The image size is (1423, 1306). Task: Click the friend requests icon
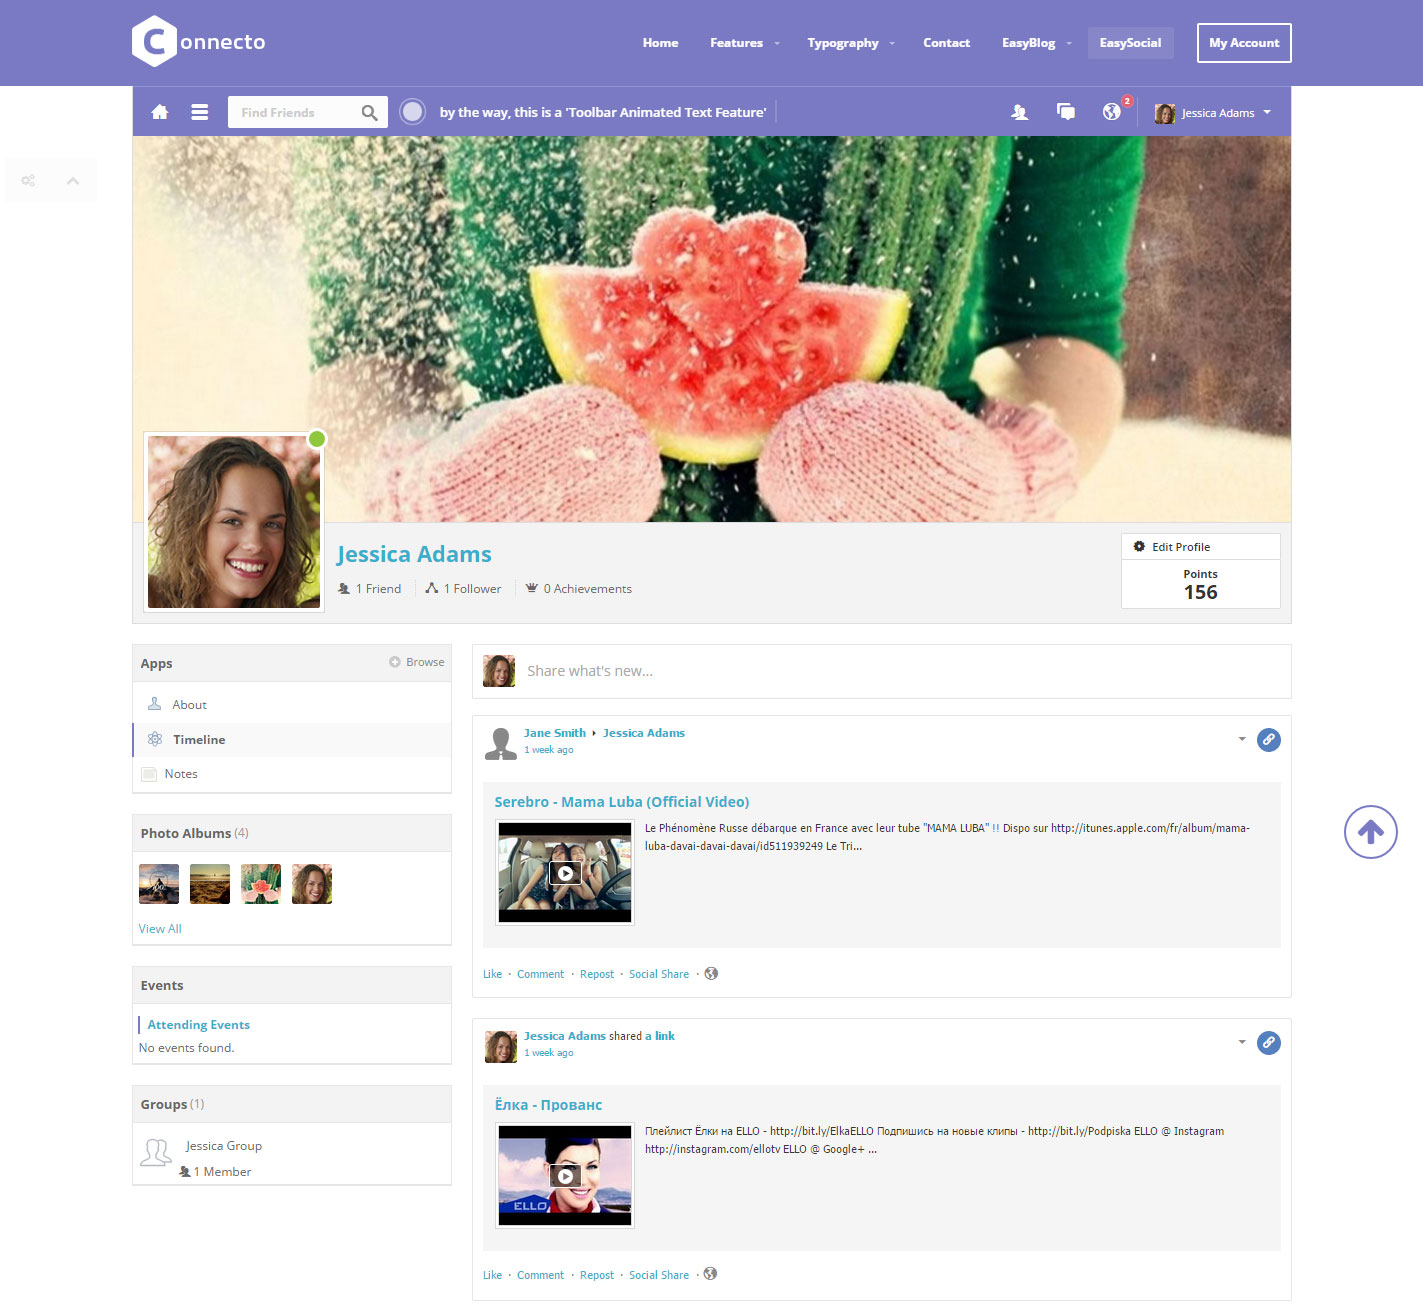pos(1019,112)
